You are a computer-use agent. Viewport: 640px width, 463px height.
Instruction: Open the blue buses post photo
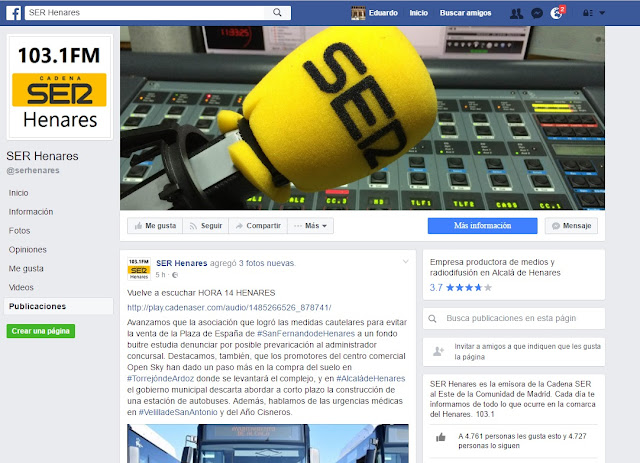click(x=268, y=443)
